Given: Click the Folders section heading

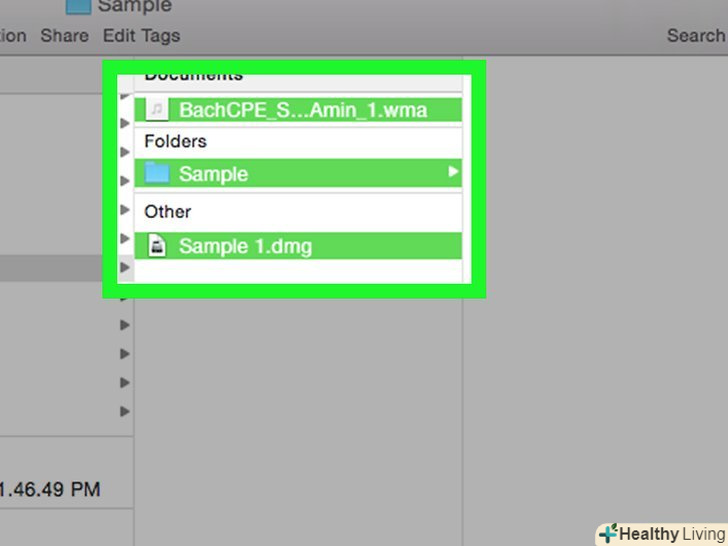Looking at the screenshot, I should pos(175,142).
